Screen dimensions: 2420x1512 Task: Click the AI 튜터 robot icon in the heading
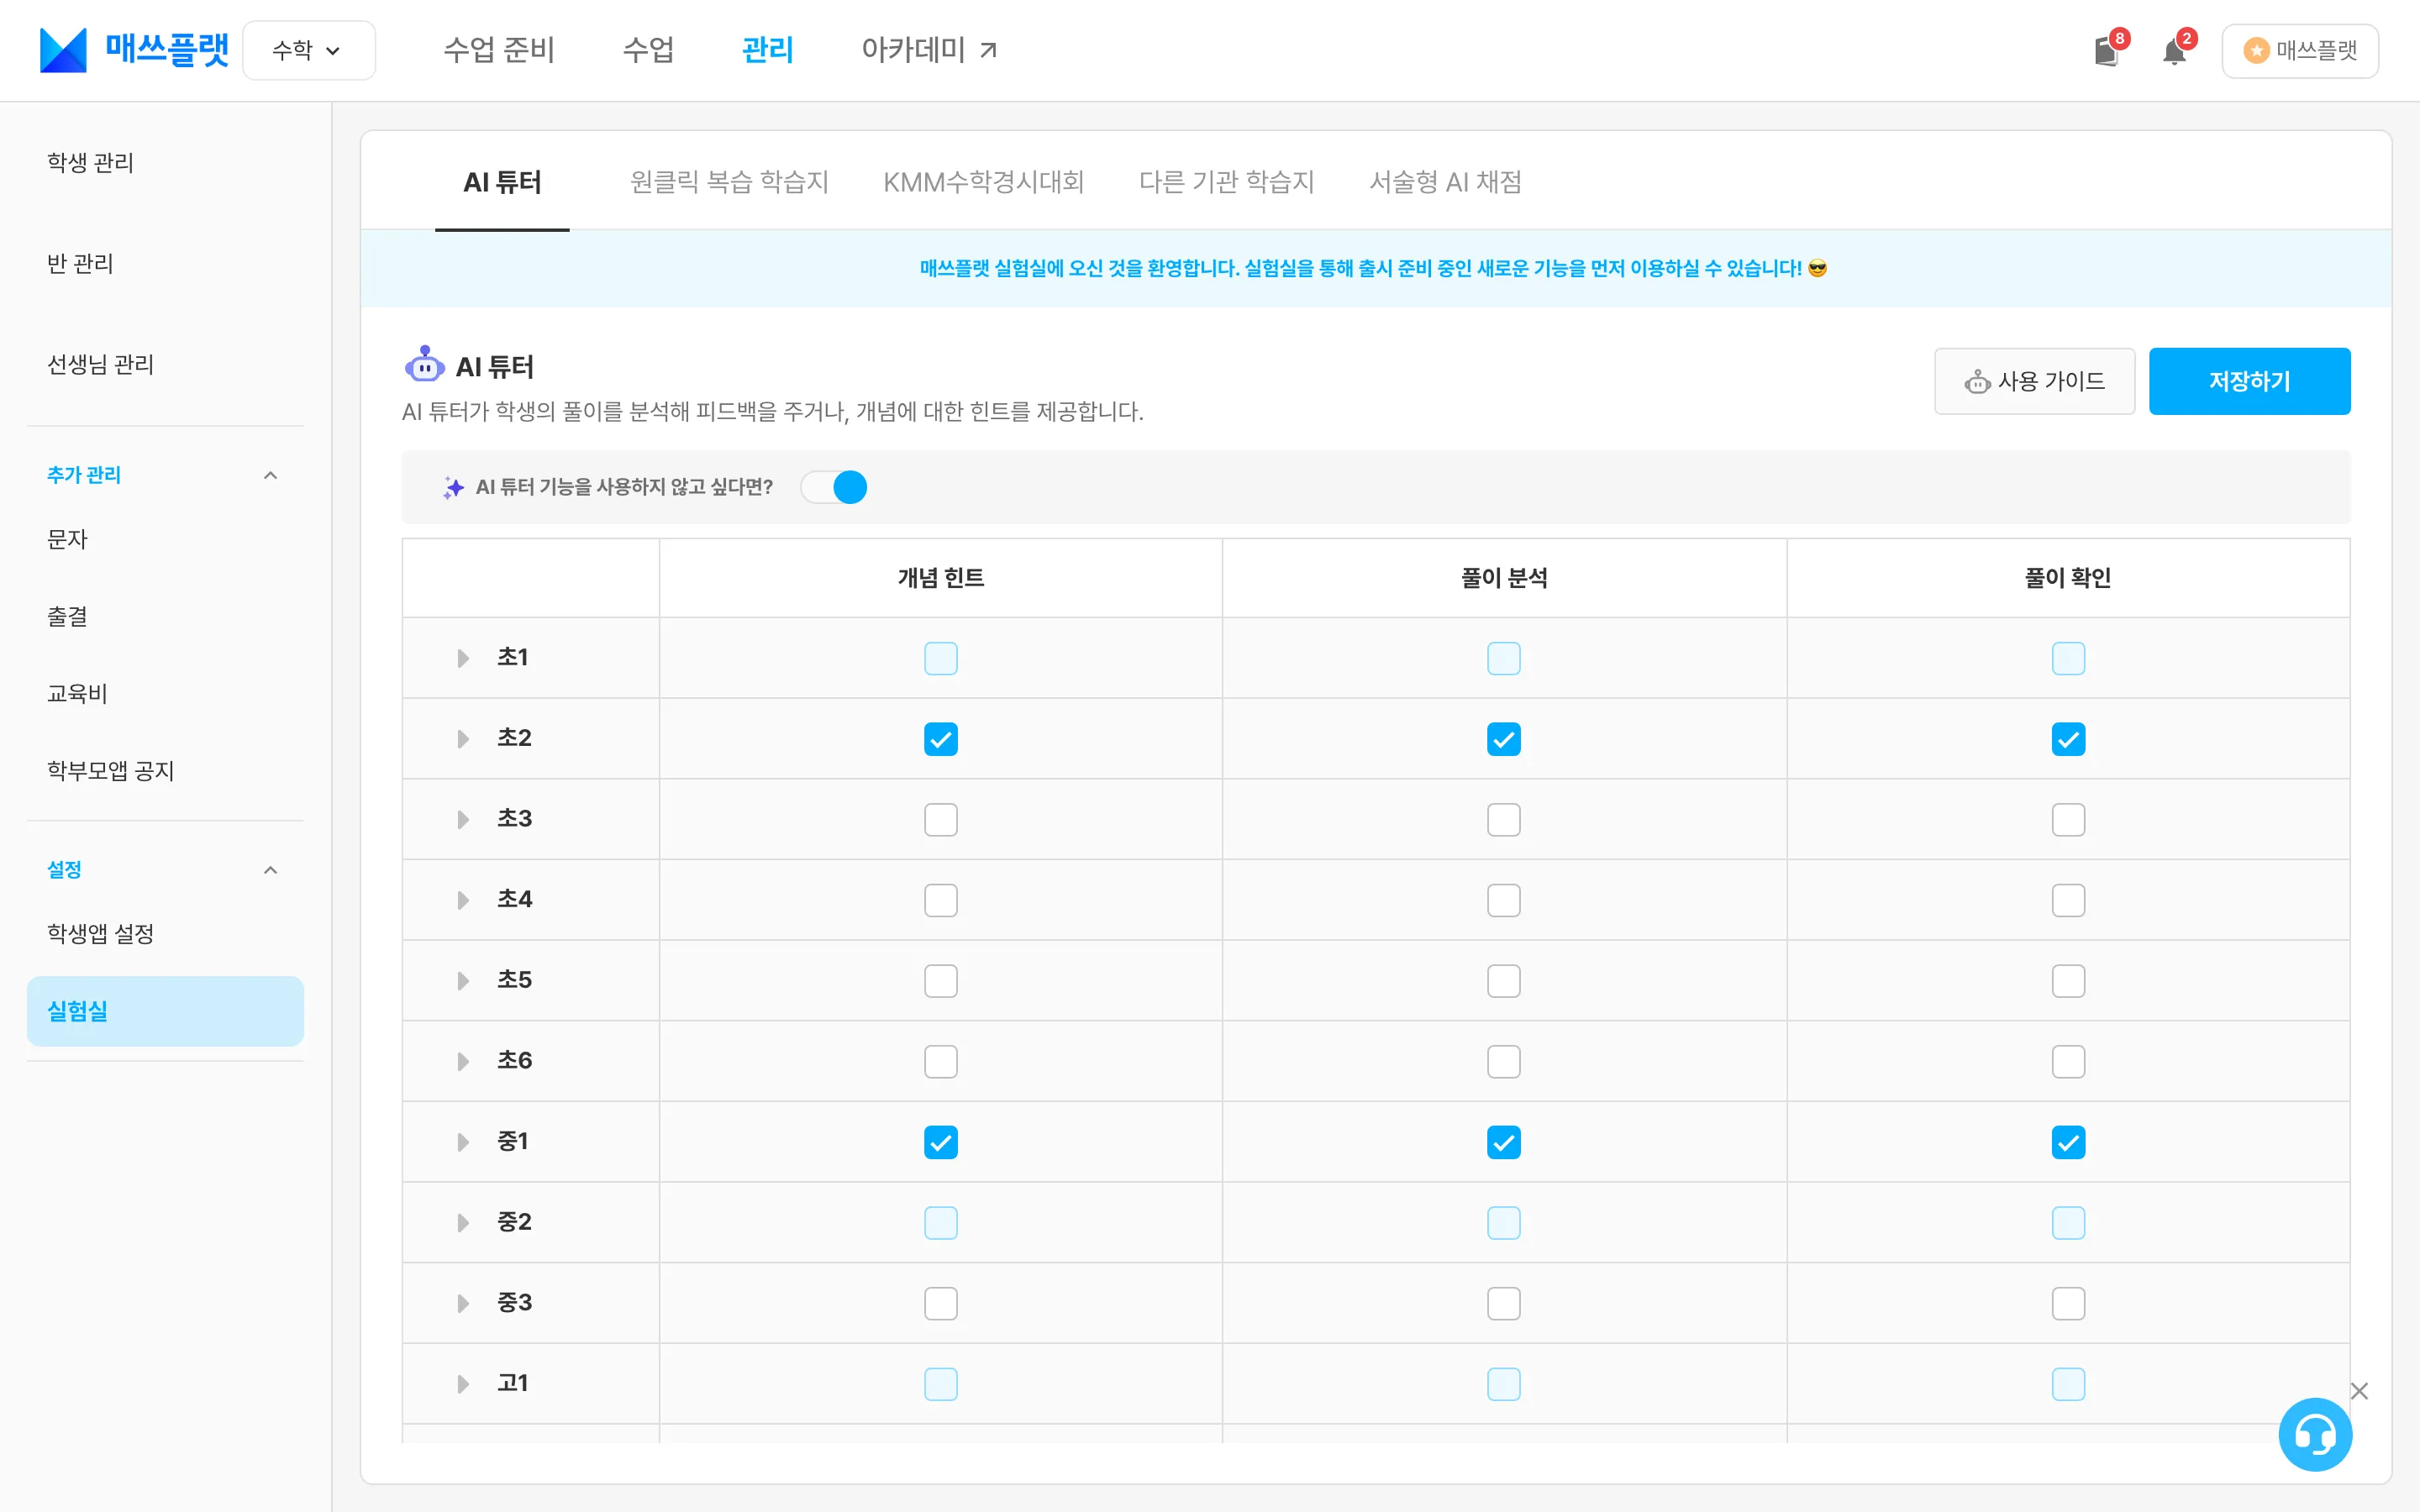tap(425, 365)
